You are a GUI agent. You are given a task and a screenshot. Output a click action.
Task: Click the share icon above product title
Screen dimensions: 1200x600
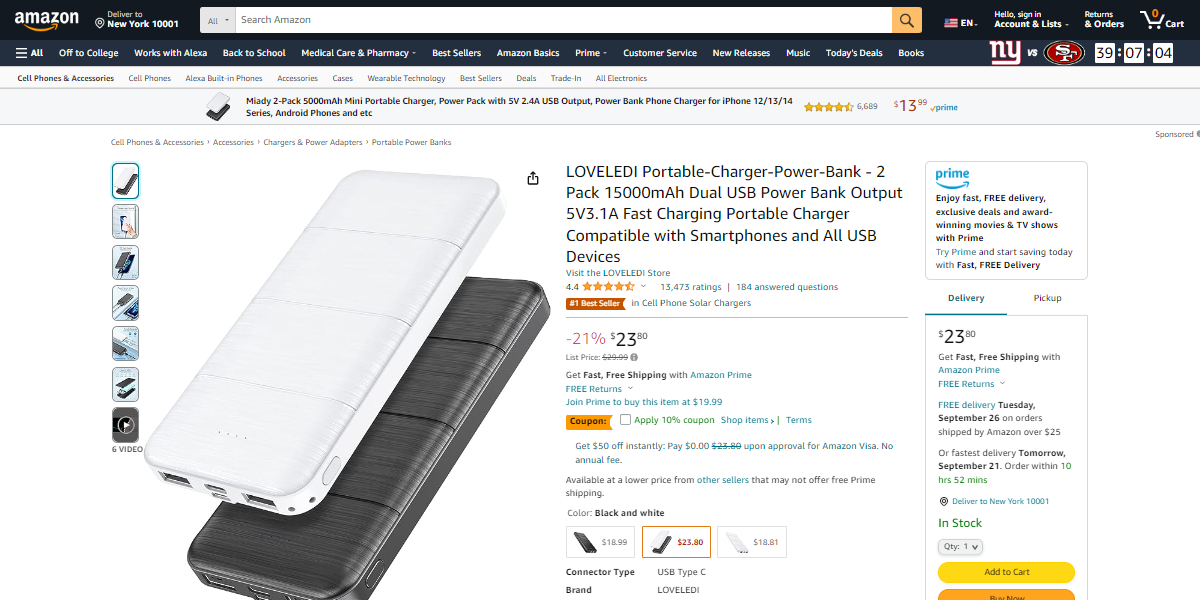point(533,178)
